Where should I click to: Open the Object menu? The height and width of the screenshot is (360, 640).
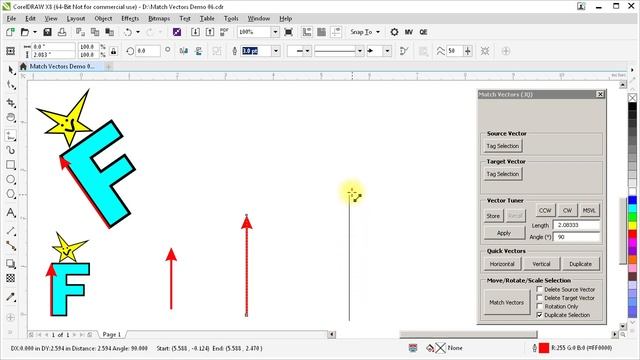[x=103, y=18]
